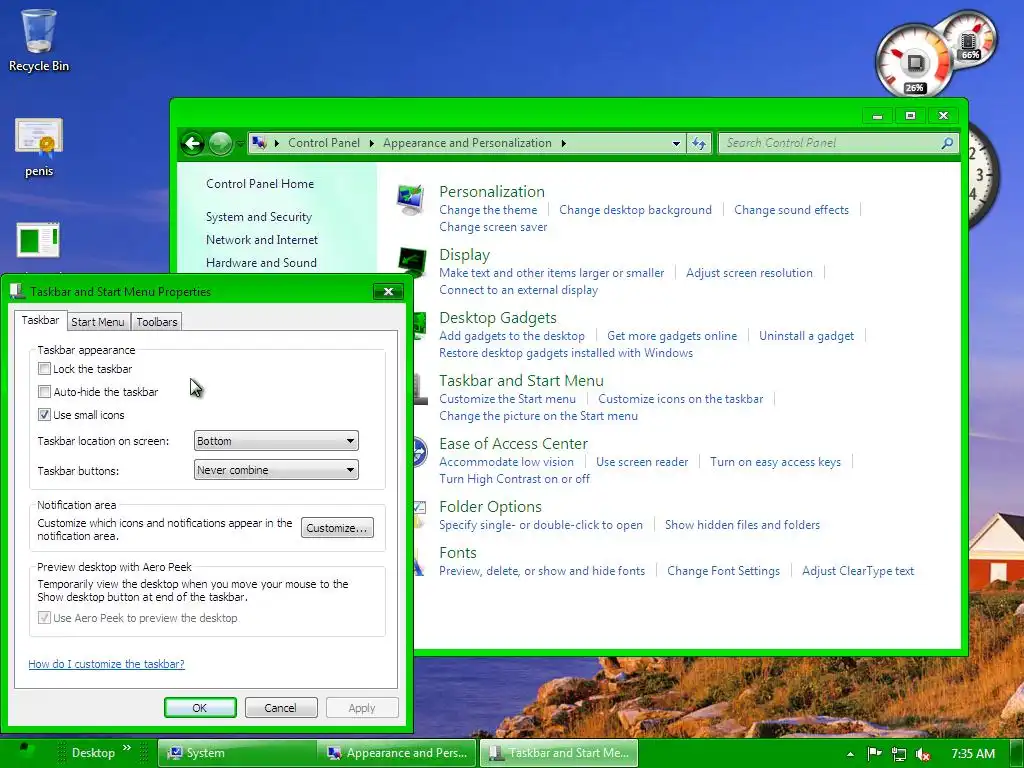Open Taskbar buttons Never combine dropdown
This screenshot has height=768, width=1024.
276,470
